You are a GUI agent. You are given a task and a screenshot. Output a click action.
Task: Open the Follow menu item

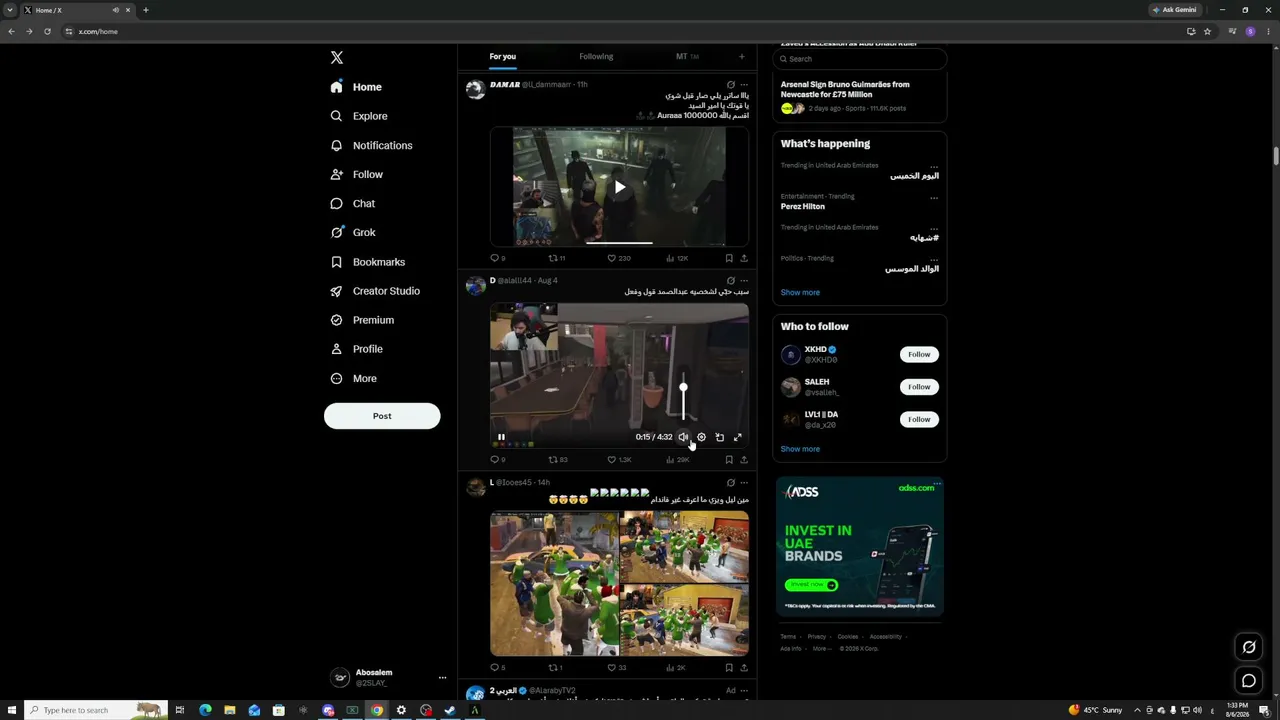coord(357,175)
